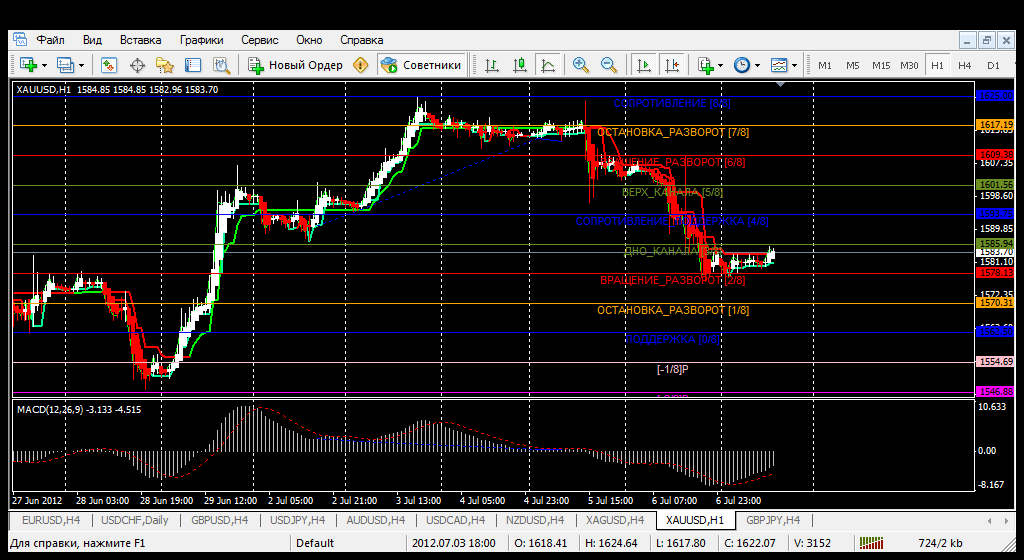Open the Navigator folder-star icon

(165, 65)
